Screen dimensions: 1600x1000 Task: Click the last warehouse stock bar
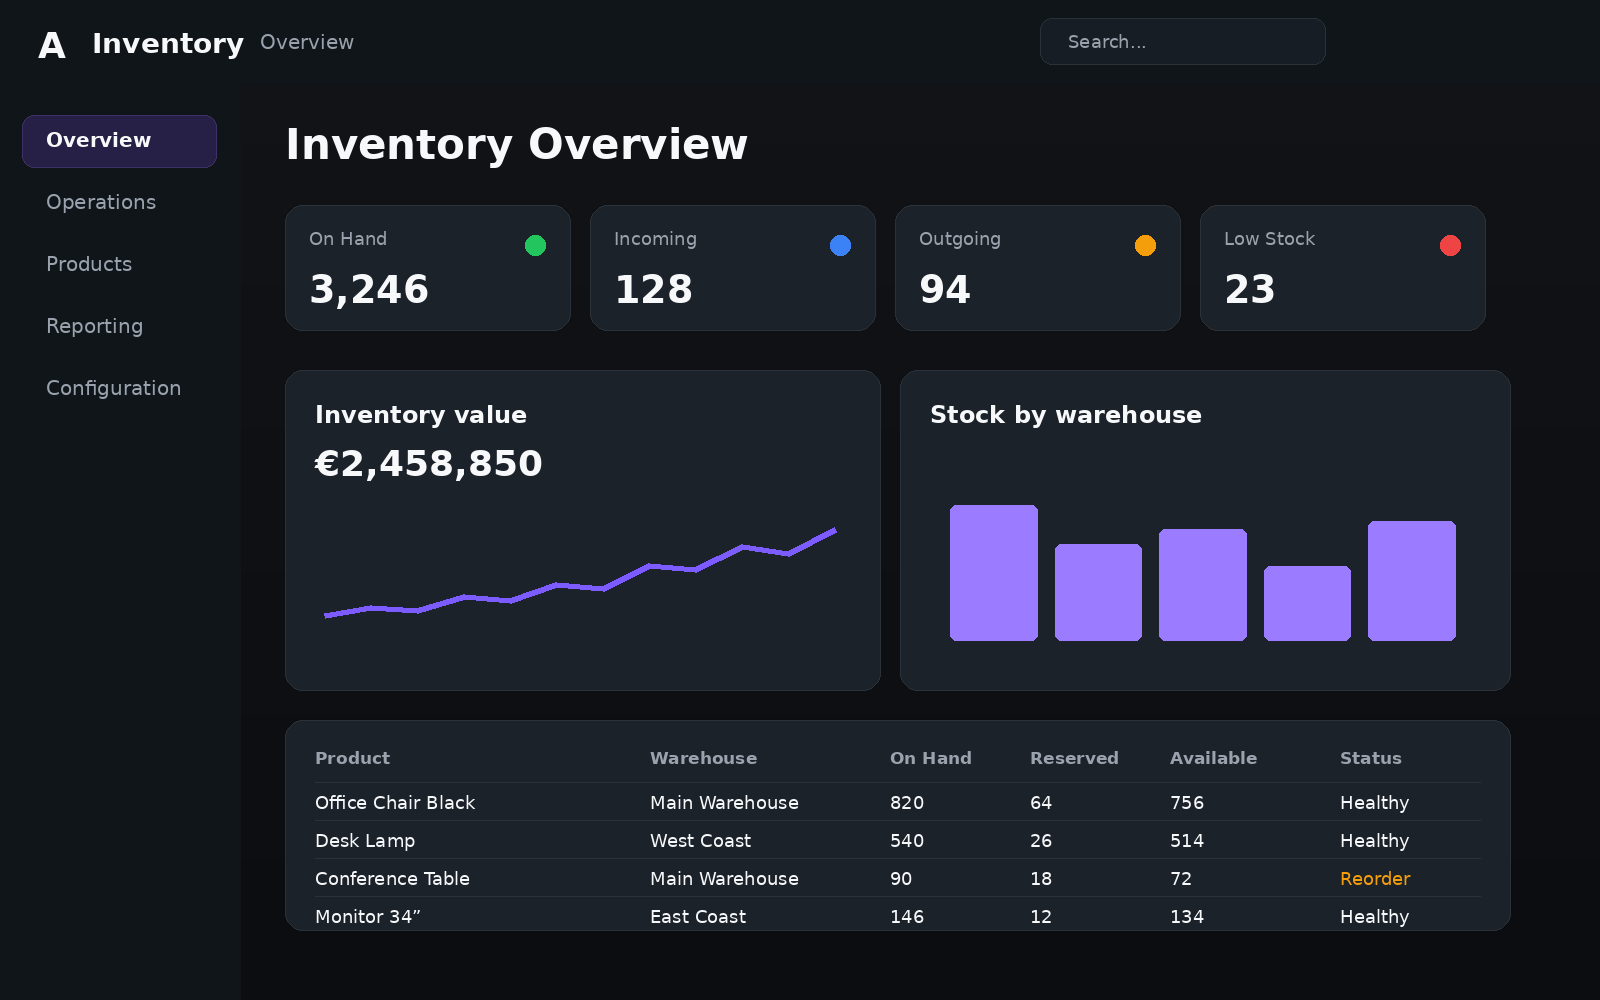point(1412,581)
